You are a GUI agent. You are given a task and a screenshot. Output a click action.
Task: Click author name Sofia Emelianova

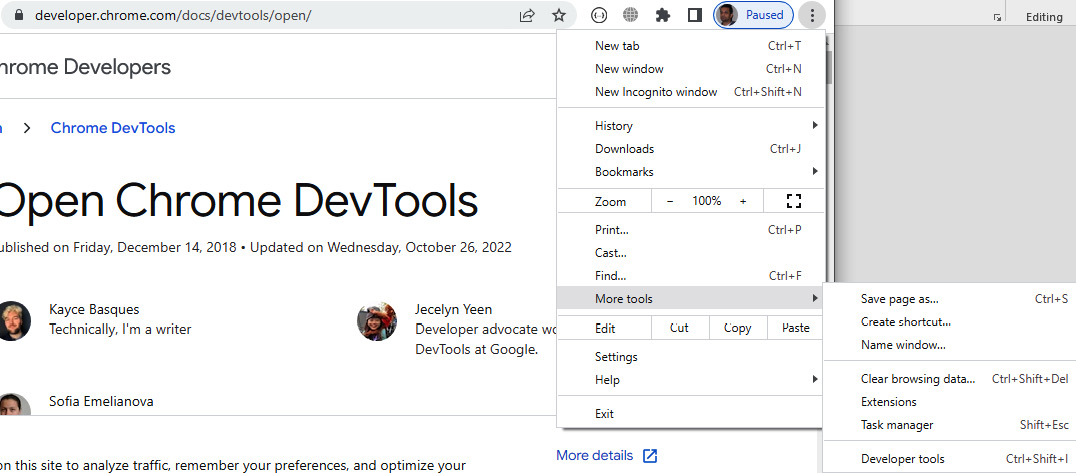coord(102,401)
